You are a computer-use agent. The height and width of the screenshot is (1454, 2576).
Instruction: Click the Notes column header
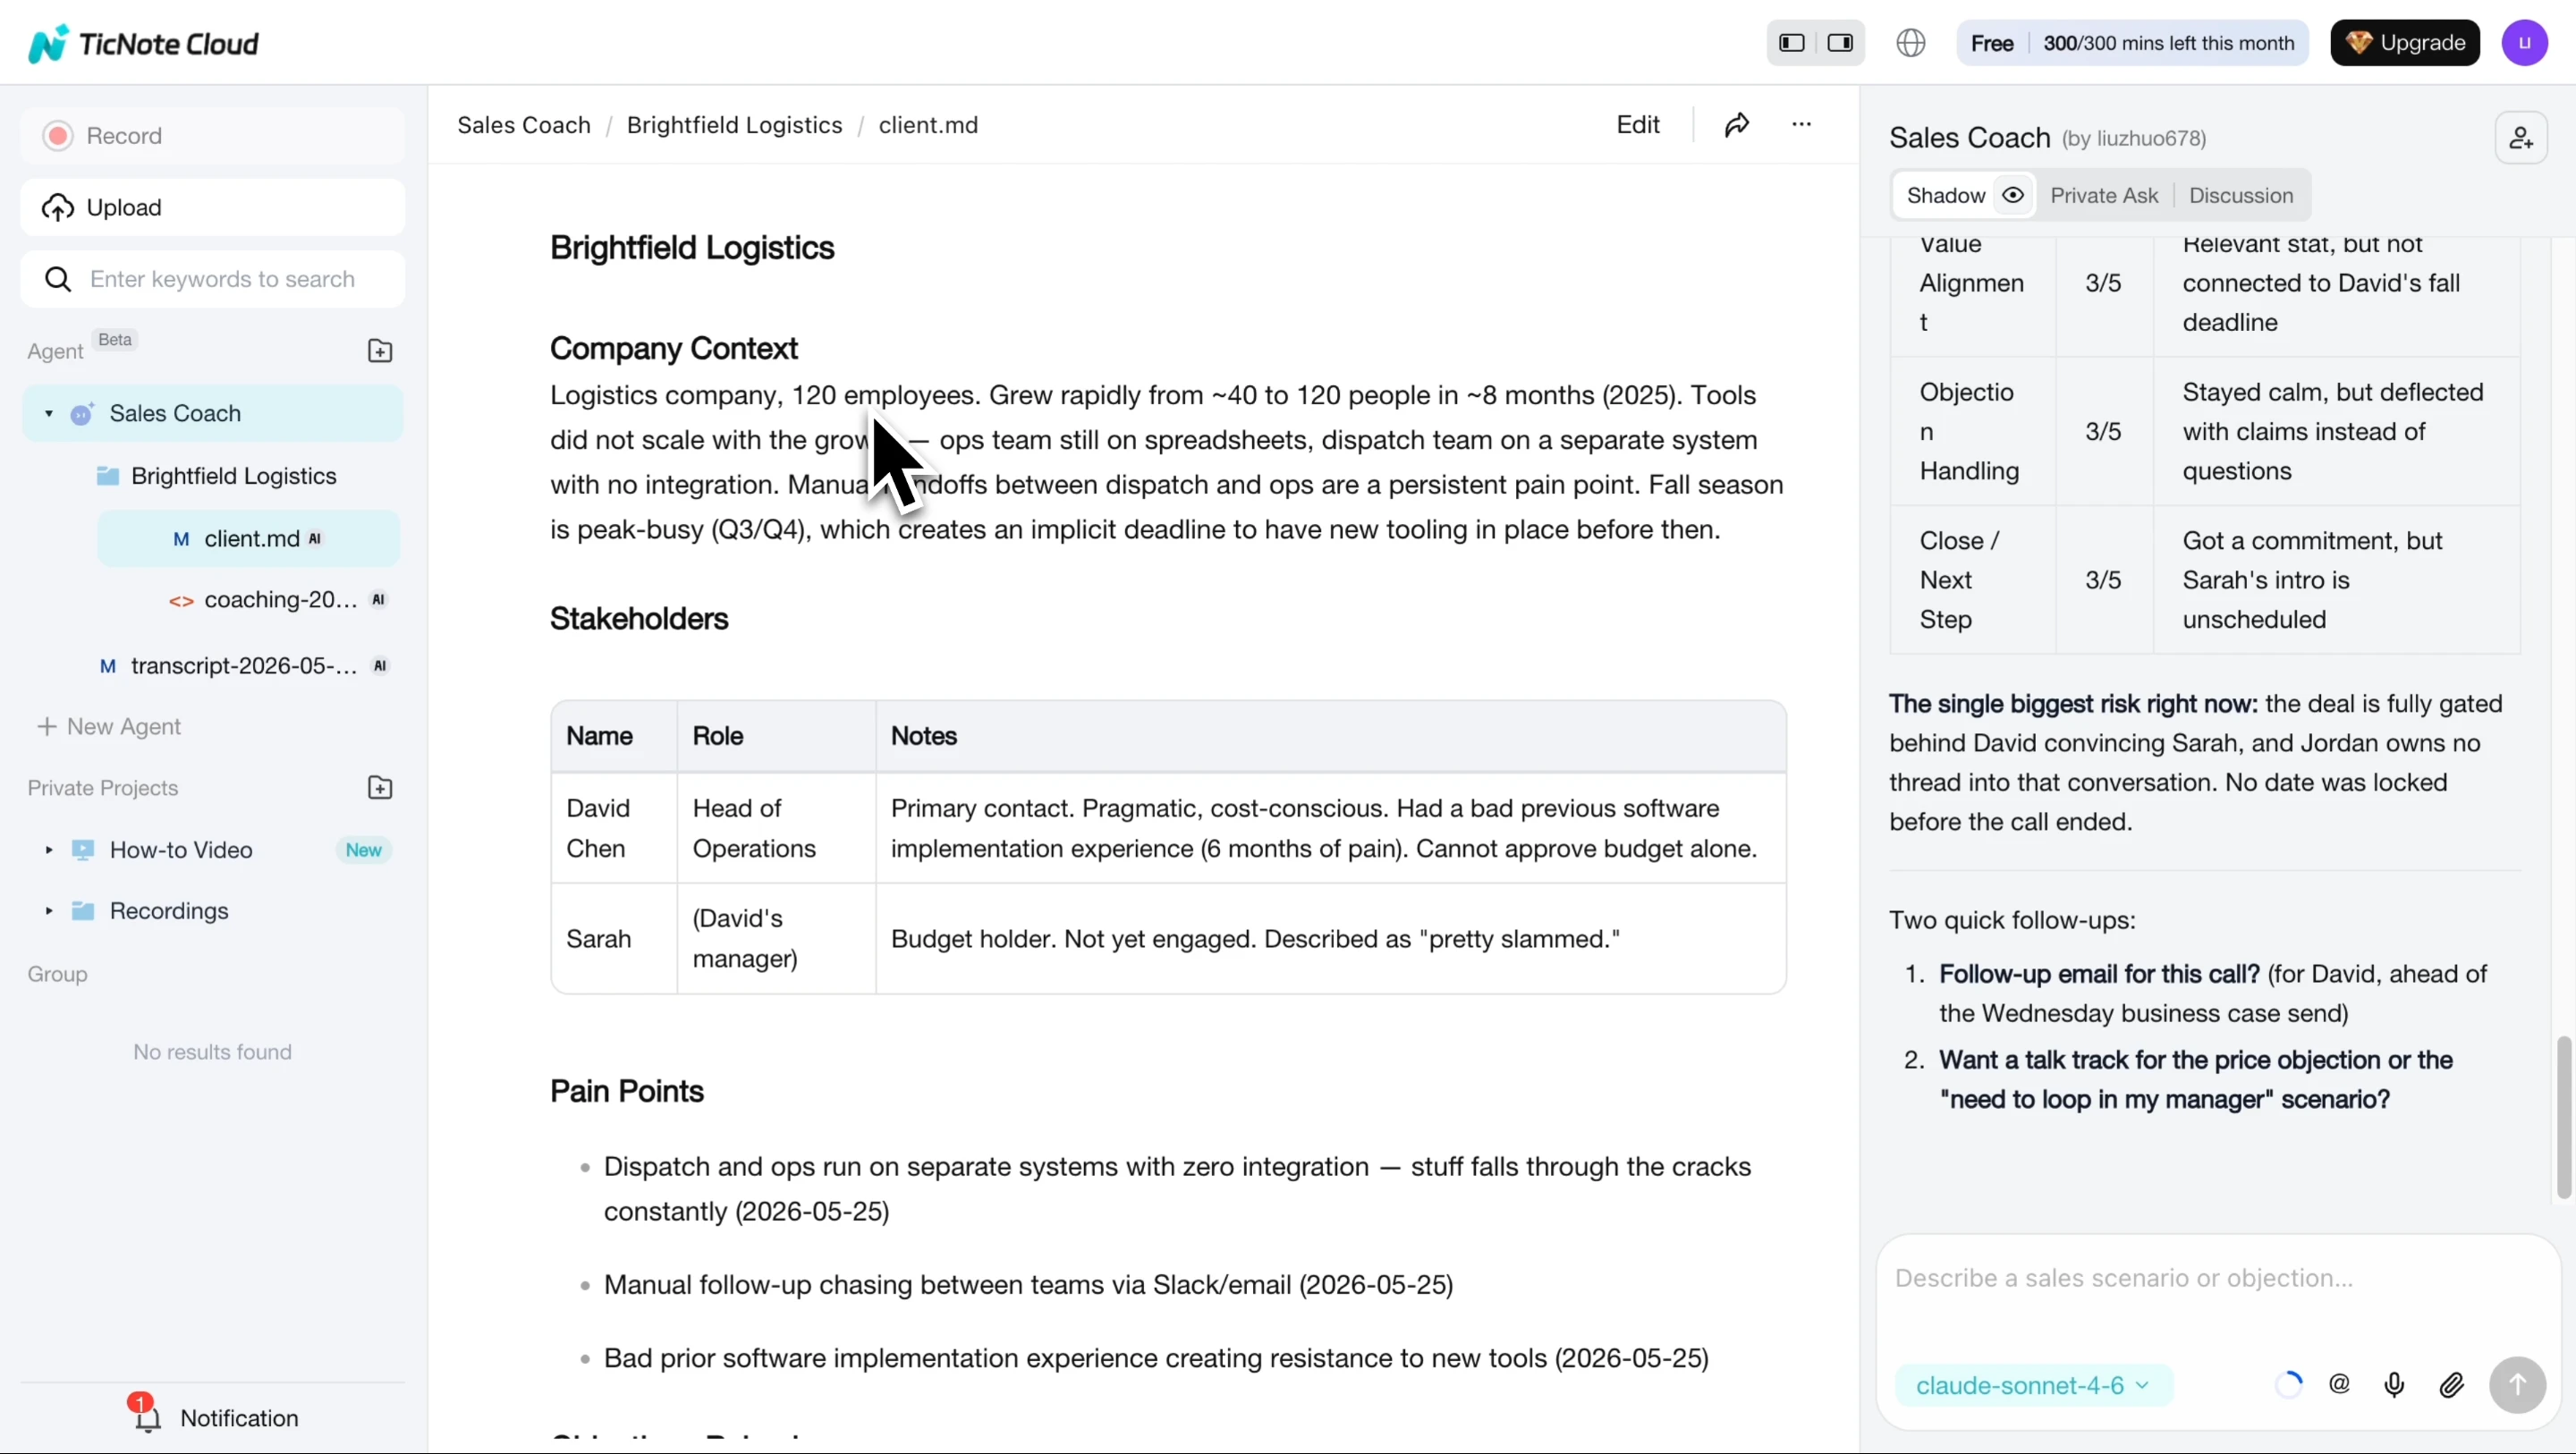pyautogui.click(x=924, y=736)
